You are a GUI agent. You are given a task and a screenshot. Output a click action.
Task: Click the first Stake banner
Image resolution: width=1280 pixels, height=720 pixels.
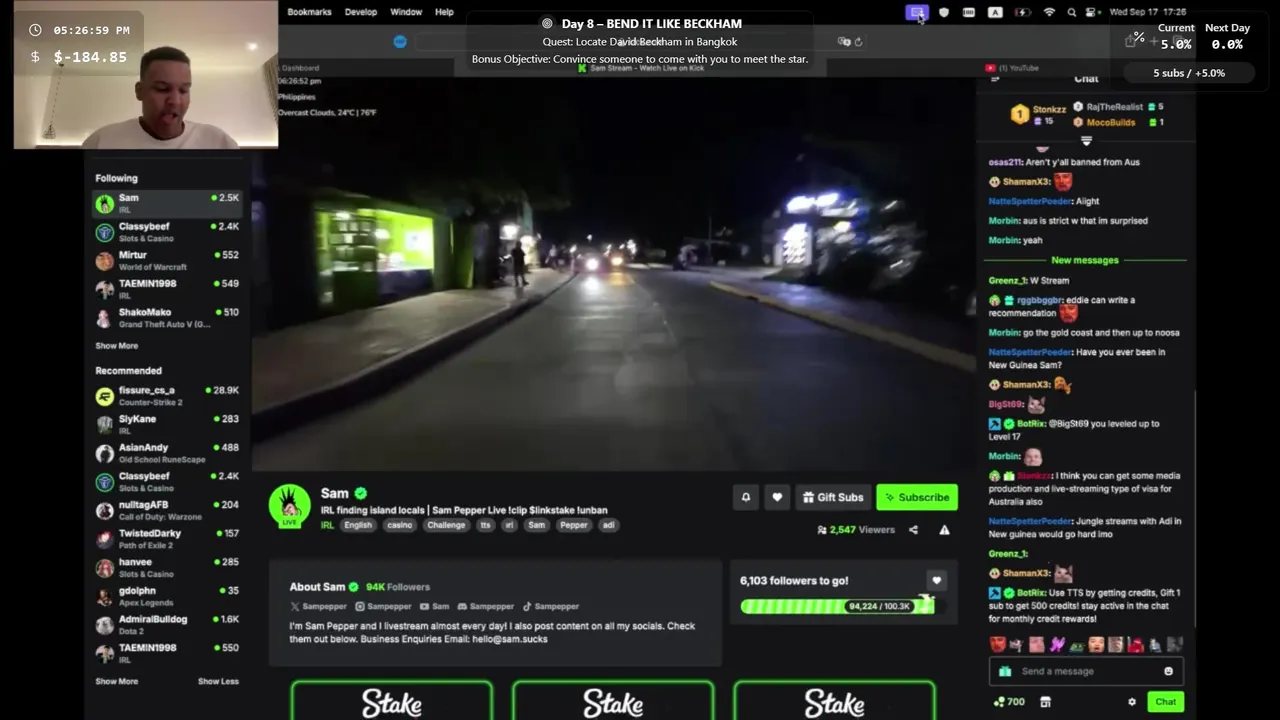pyautogui.click(x=392, y=701)
